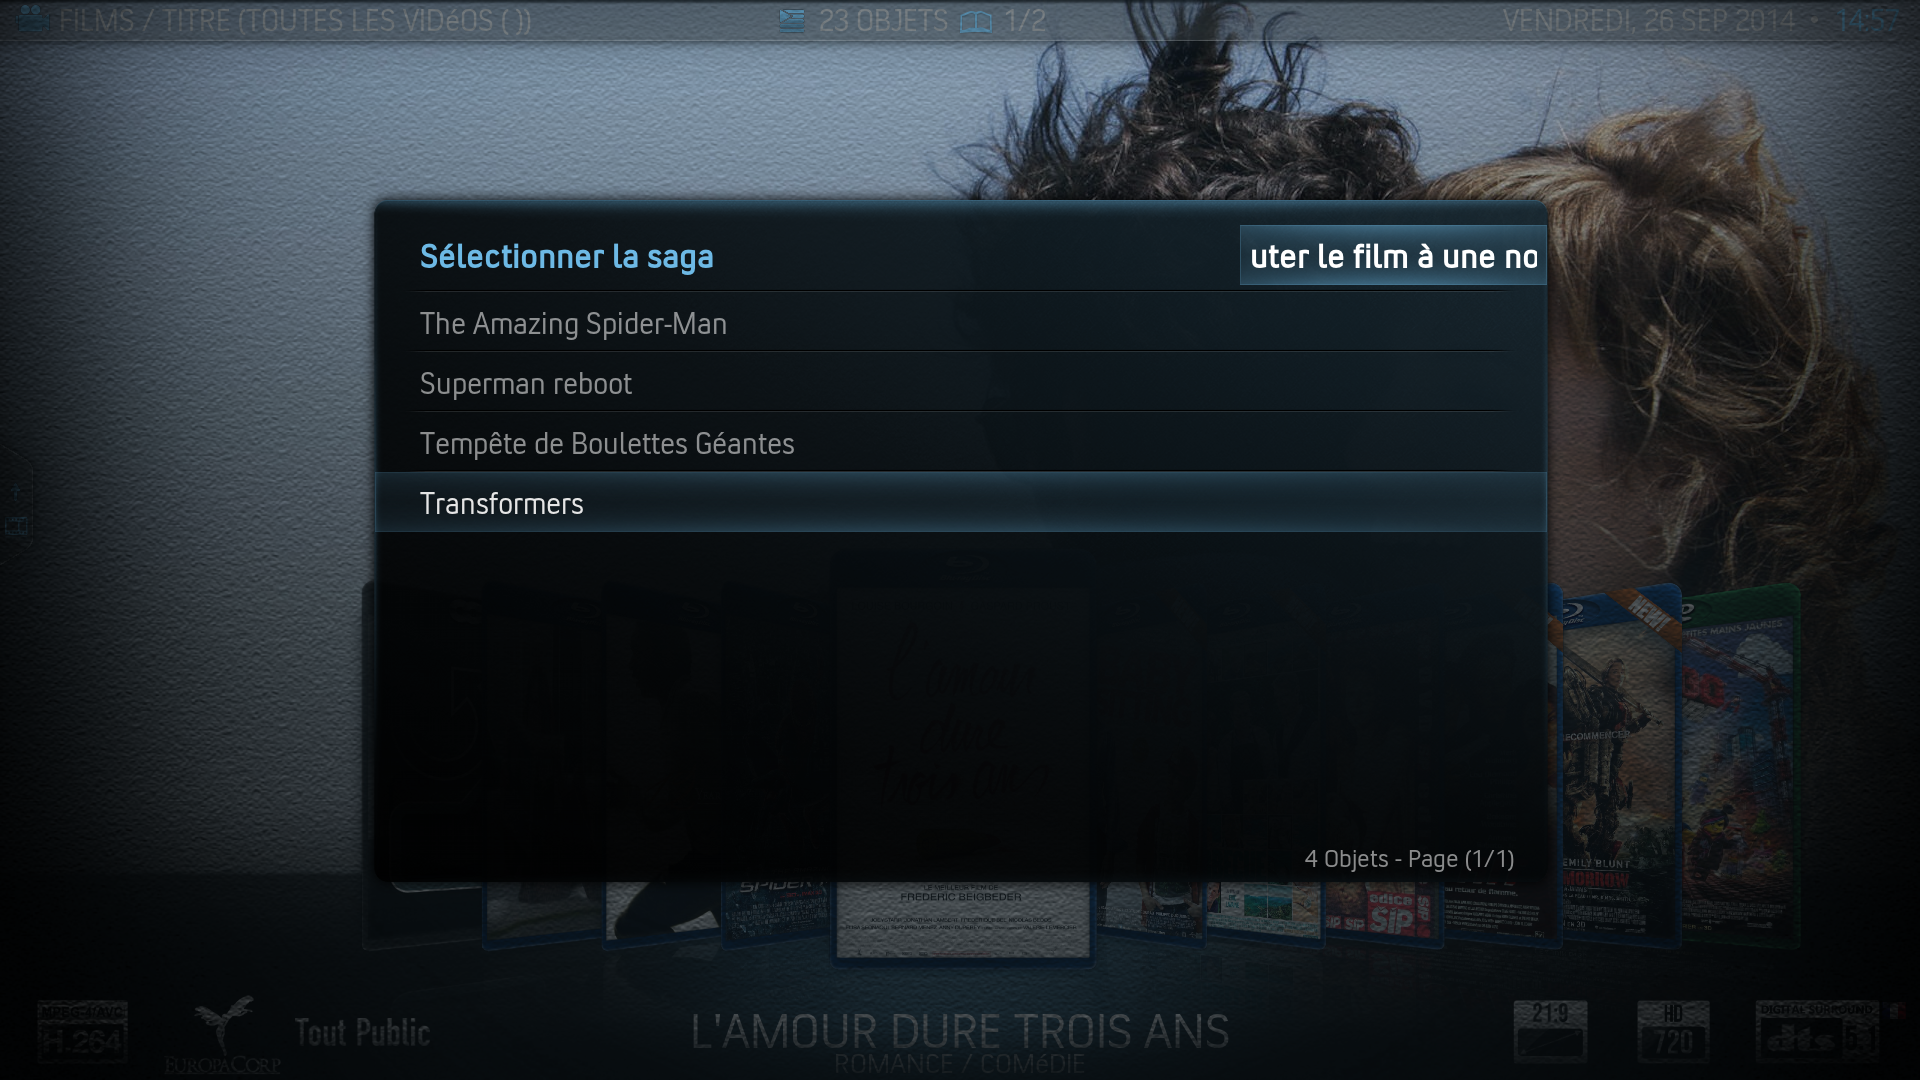Screen dimensions: 1920x1080
Task: Click the L'AMOUR DURE TROIS ANS title
Action: click(960, 1031)
